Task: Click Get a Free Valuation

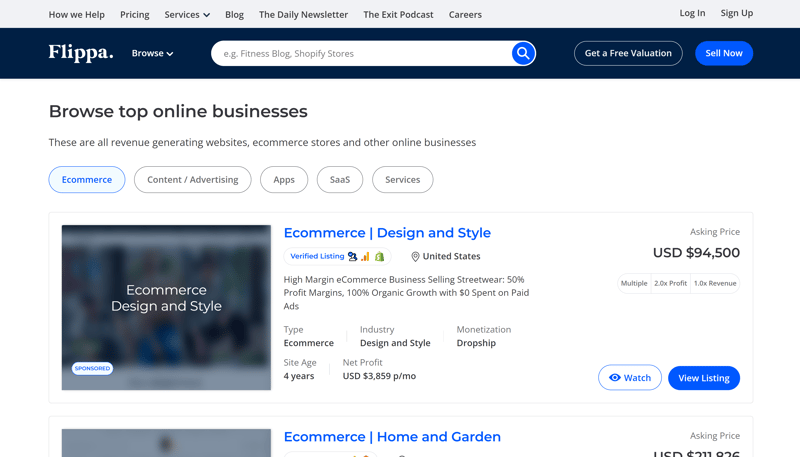Action: tap(628, 53)
